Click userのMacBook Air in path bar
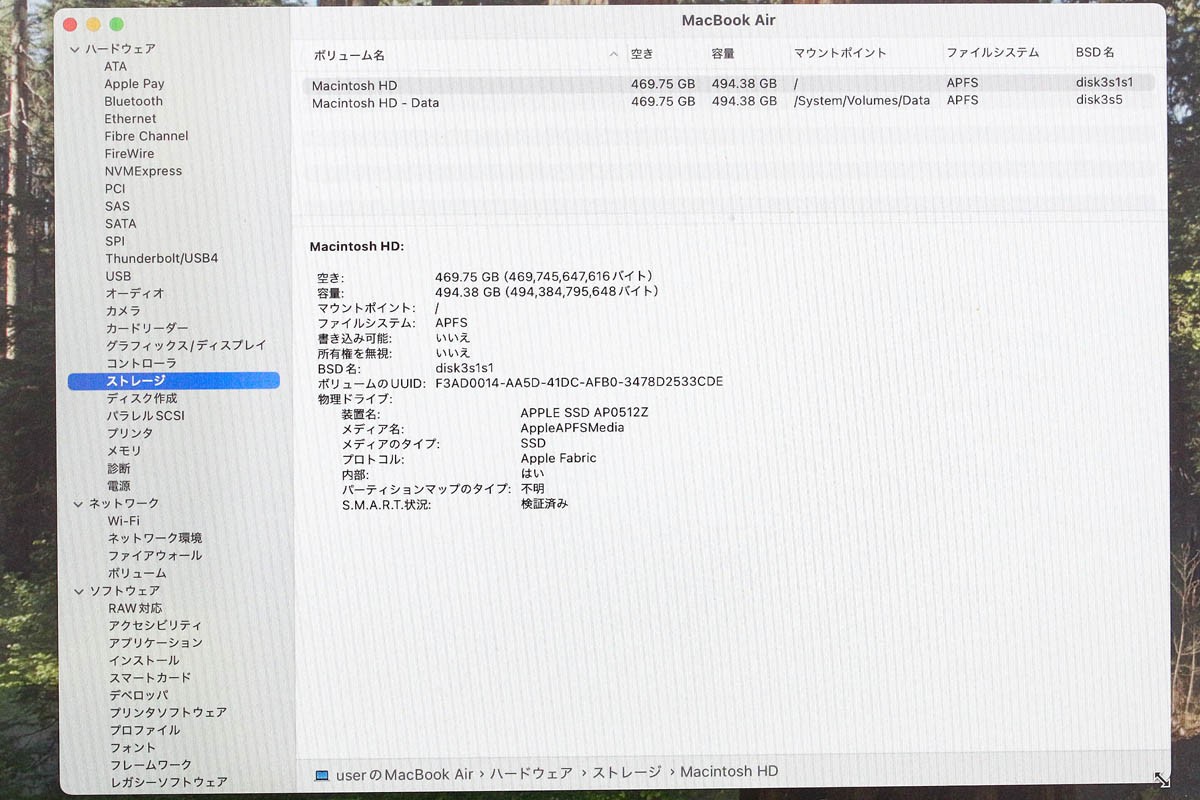The width and height of the screenshot is (1200, 800). (x=404, y=774)
